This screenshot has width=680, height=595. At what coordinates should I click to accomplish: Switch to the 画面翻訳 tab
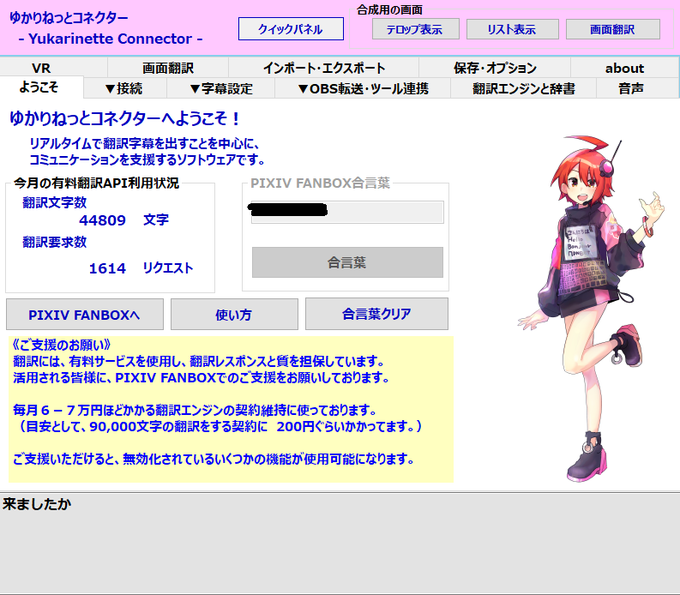pos(168,68)
